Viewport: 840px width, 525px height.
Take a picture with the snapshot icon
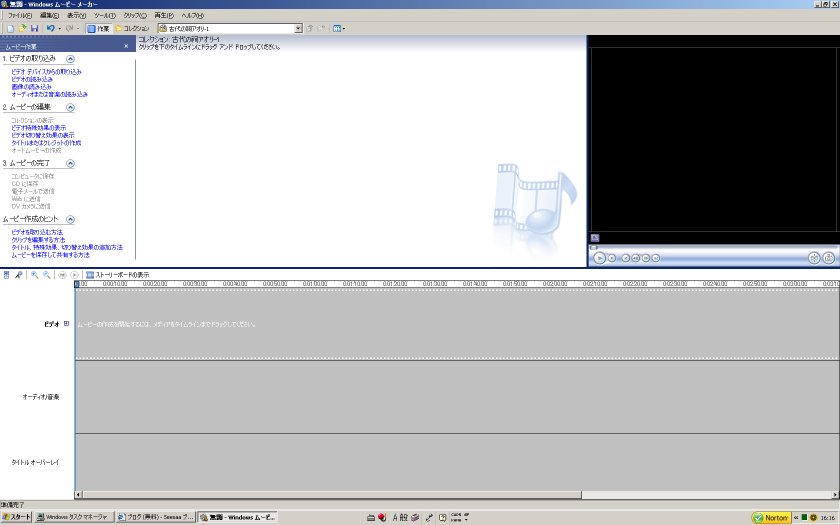(828, 258)
